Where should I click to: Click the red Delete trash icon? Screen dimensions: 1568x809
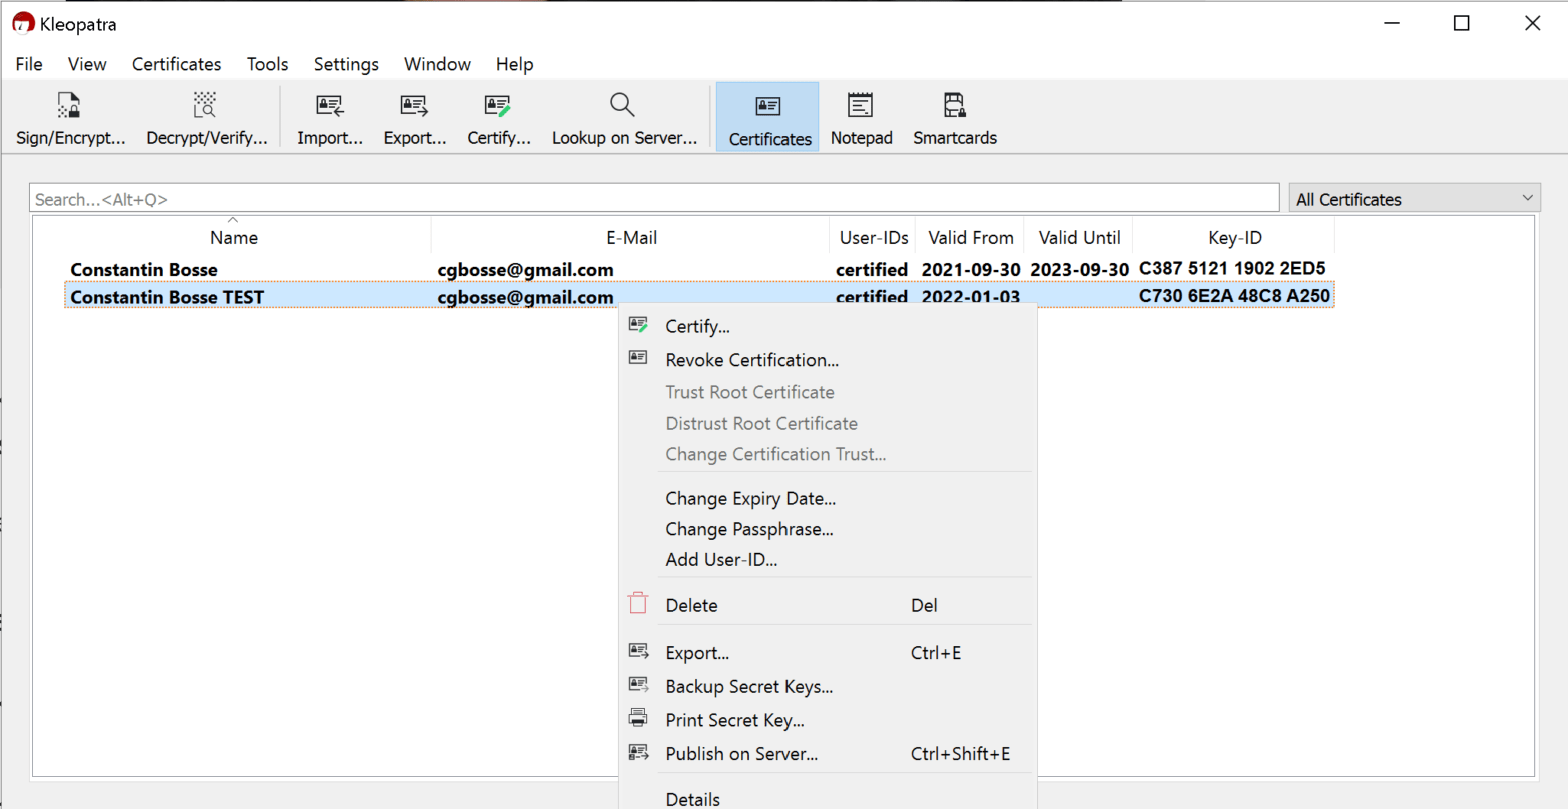click(x=638, y=603)
